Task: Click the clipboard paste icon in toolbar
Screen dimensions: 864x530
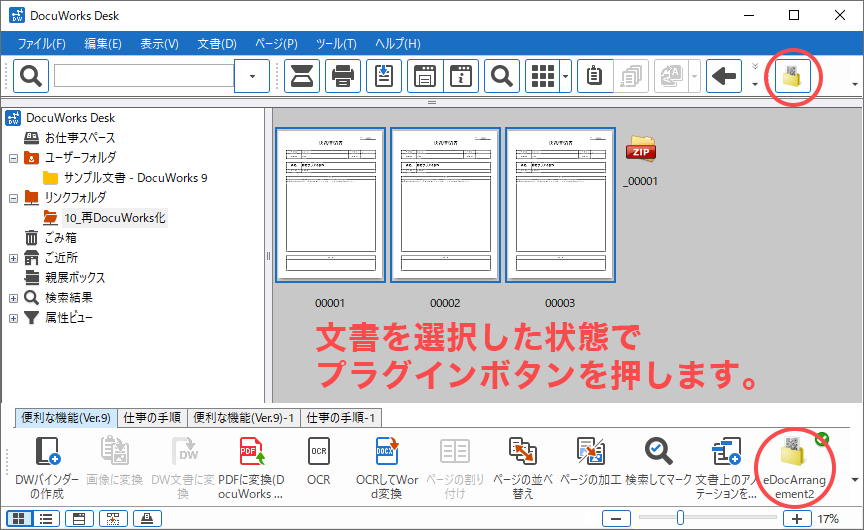Action: click(x=595, y=75)
